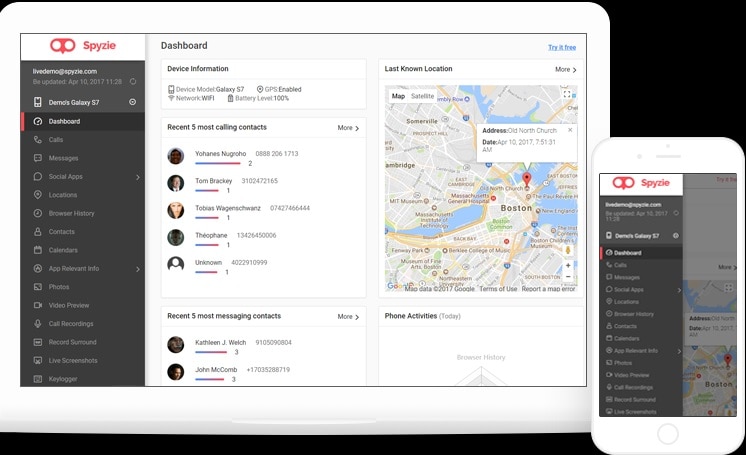Click the Spyzie logo in laptop sidebar
The image size is (746, 455).
pyautogui.click(x=83, y=46)
